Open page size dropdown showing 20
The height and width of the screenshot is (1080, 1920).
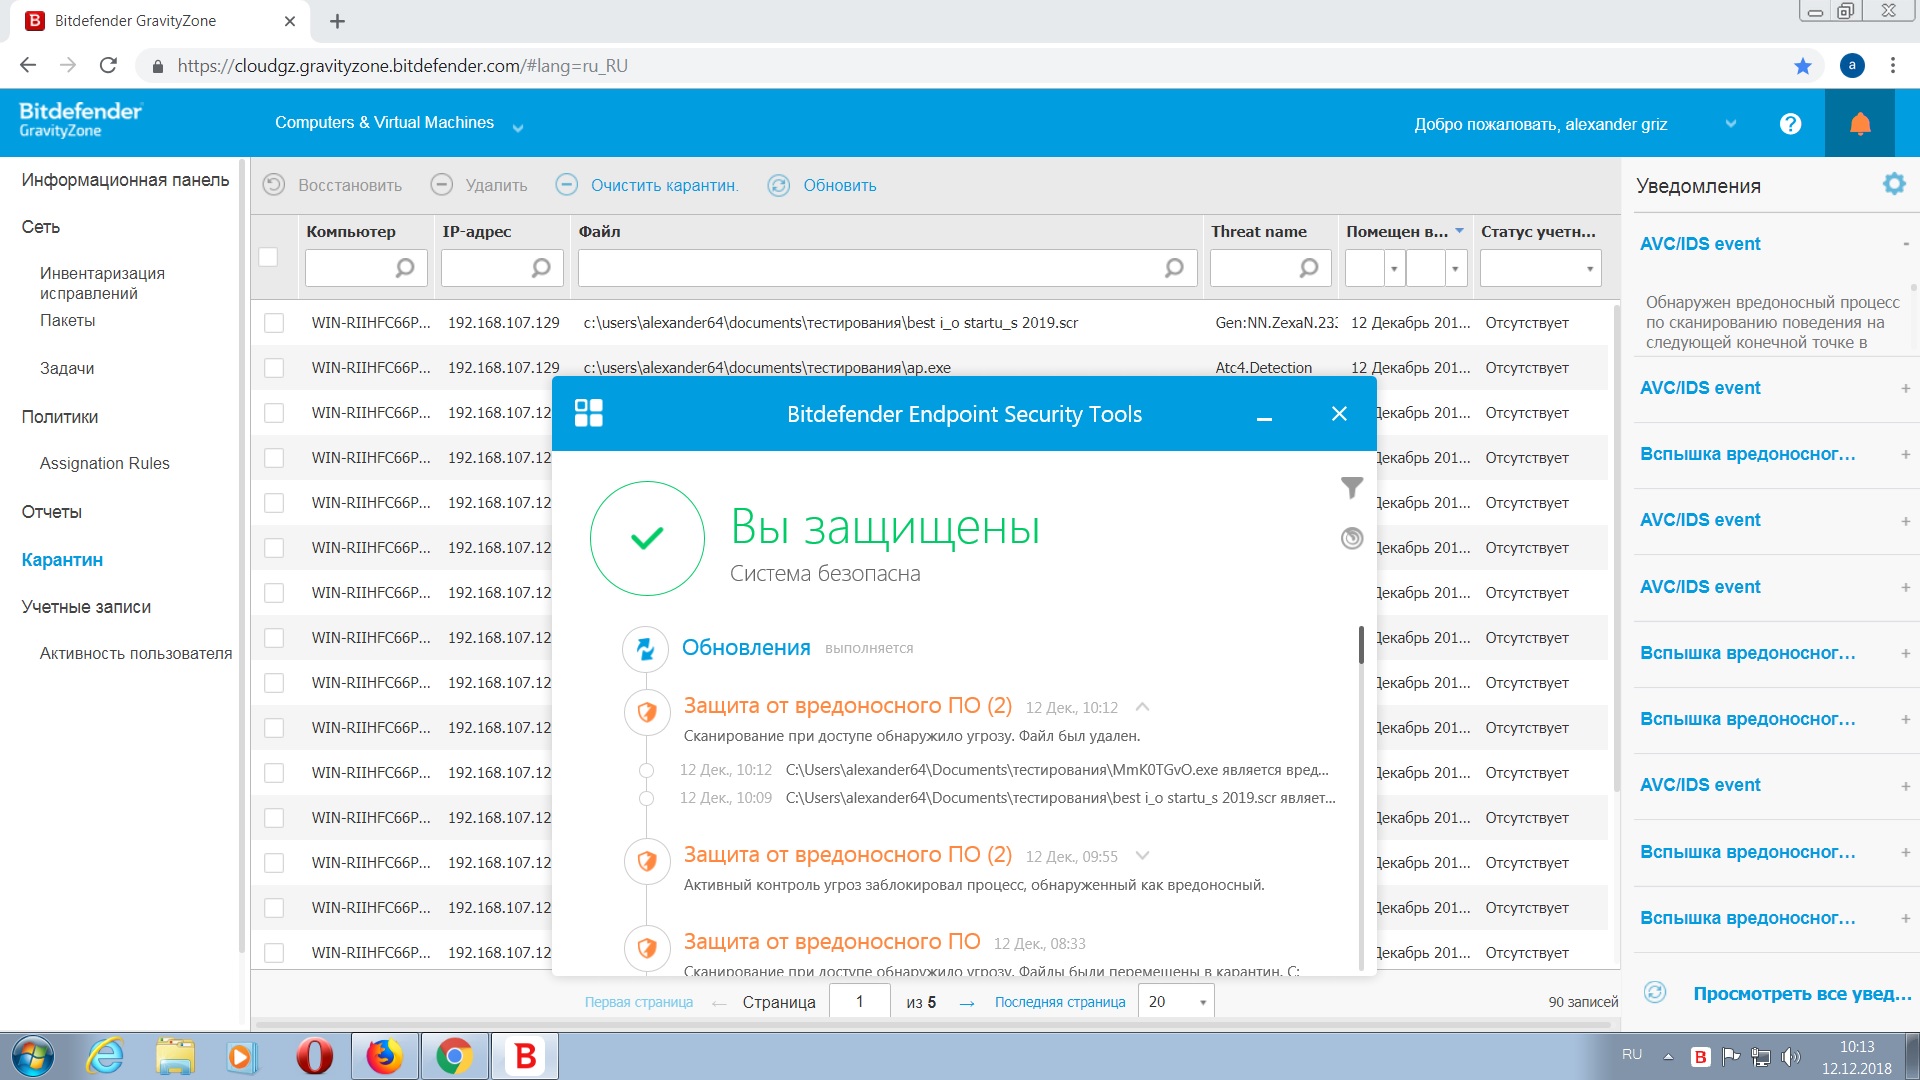click(1176, 1001)
